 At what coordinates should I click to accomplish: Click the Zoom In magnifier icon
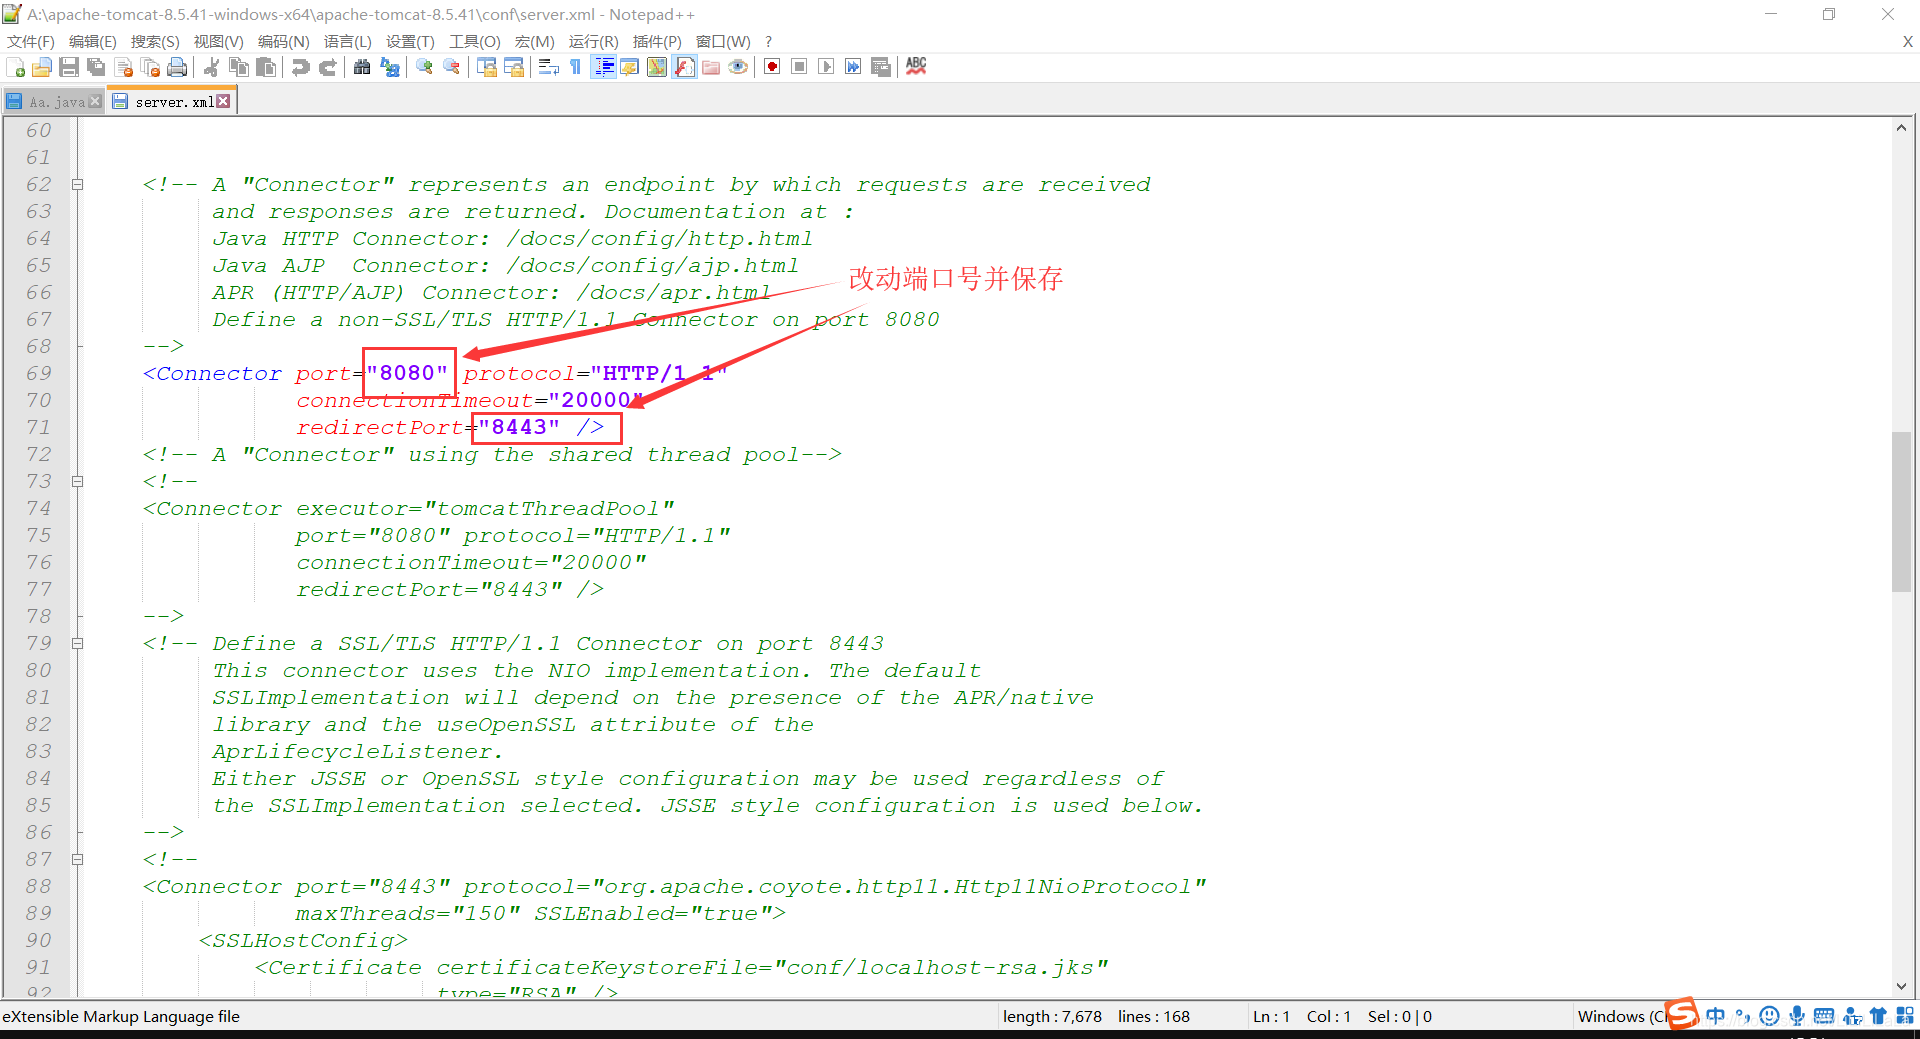point(425,67)
